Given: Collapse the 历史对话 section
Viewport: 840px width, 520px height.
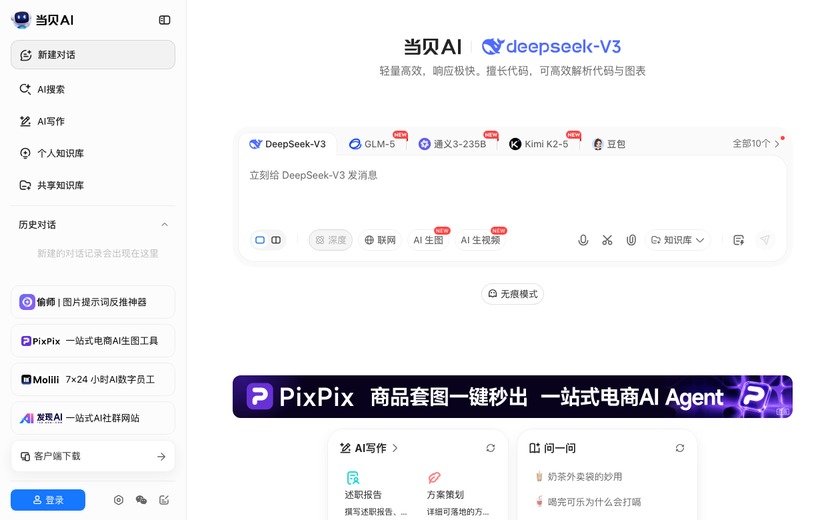Looking at the screenshot, I should [164, 225].
